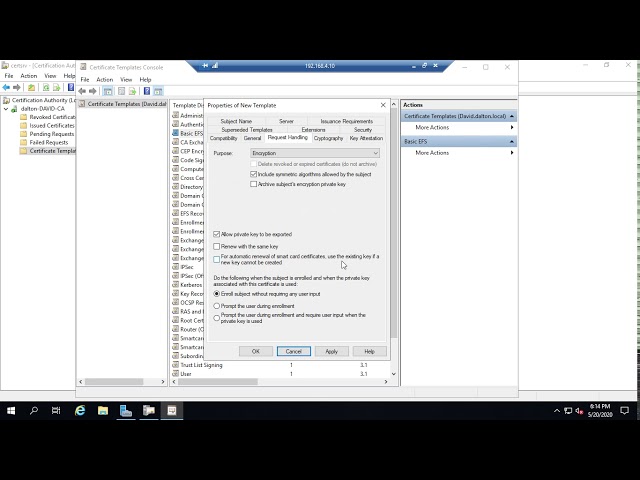Check Renew with the same key
The height and width of the screenshot is (480, 640).
(x=216, y=247)
